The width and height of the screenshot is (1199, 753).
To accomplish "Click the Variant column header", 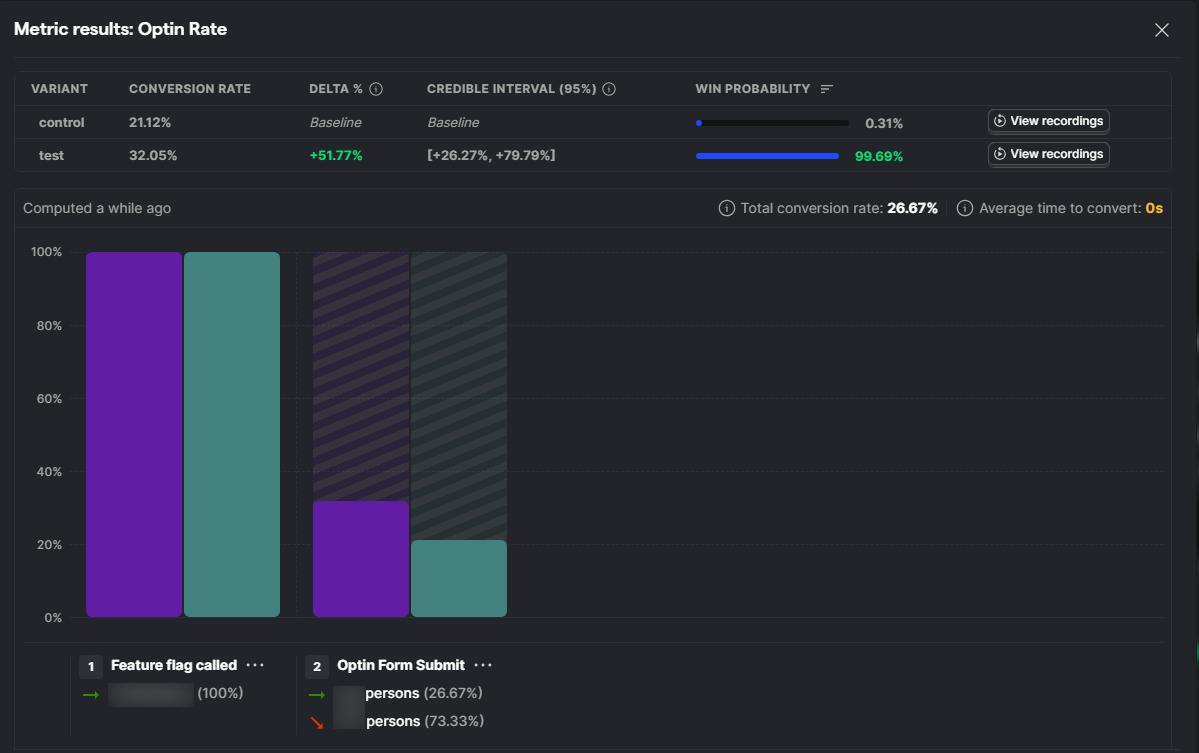I will (59, 89).
